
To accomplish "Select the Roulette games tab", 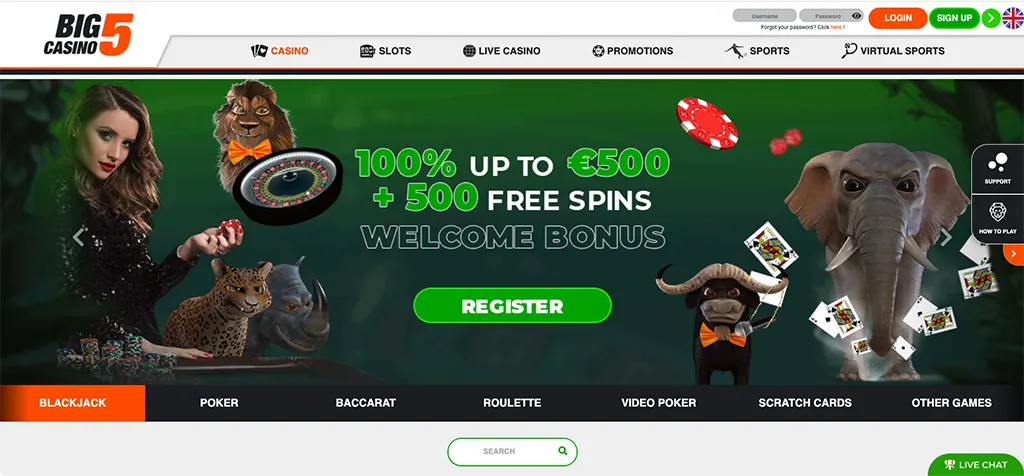I will click(x=512, y=403).
